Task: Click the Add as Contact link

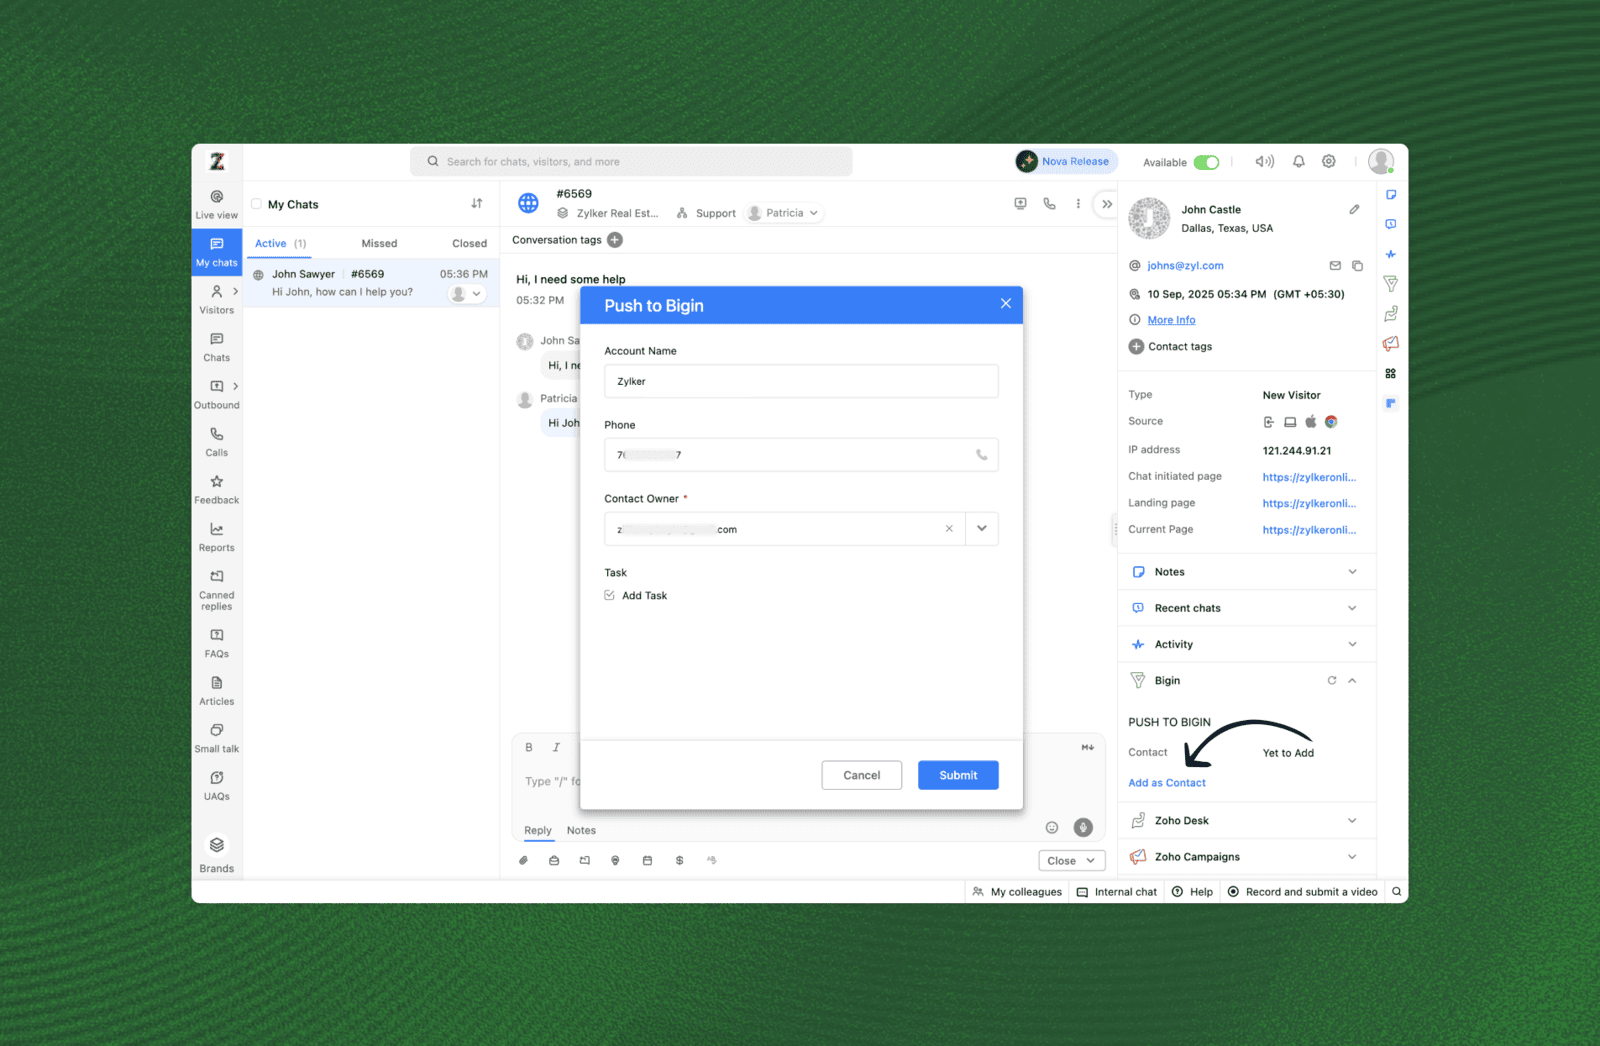Action: click(x=1167, y=783)
